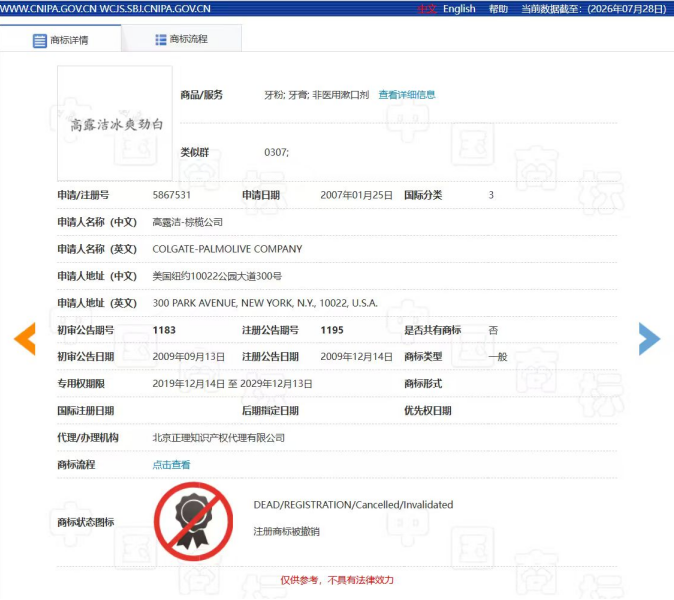Screen dimensions: 674x600
Task: Click the cancelled trademark status icon
Action: [x=193, y=521]
